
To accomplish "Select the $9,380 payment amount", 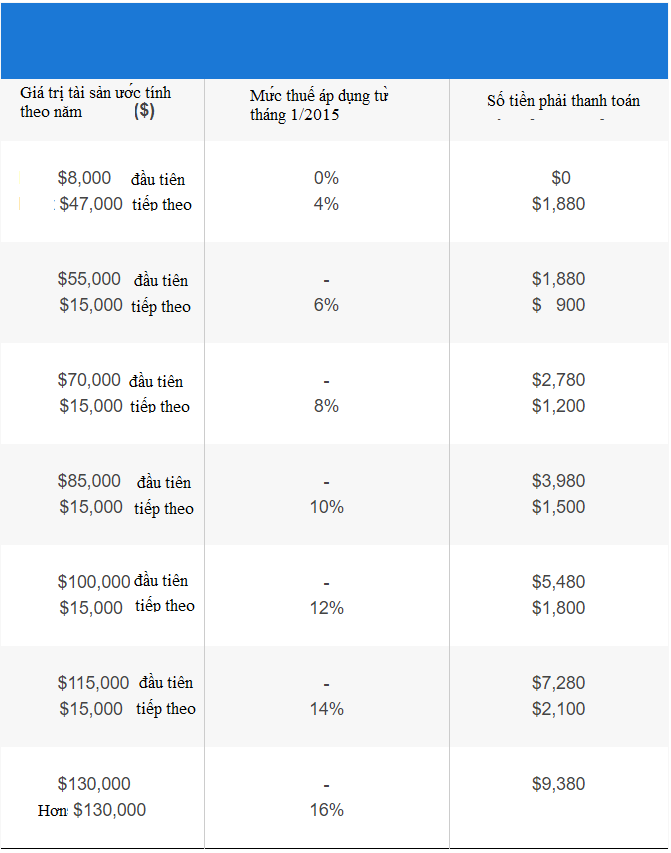I will tap(558, 784).
